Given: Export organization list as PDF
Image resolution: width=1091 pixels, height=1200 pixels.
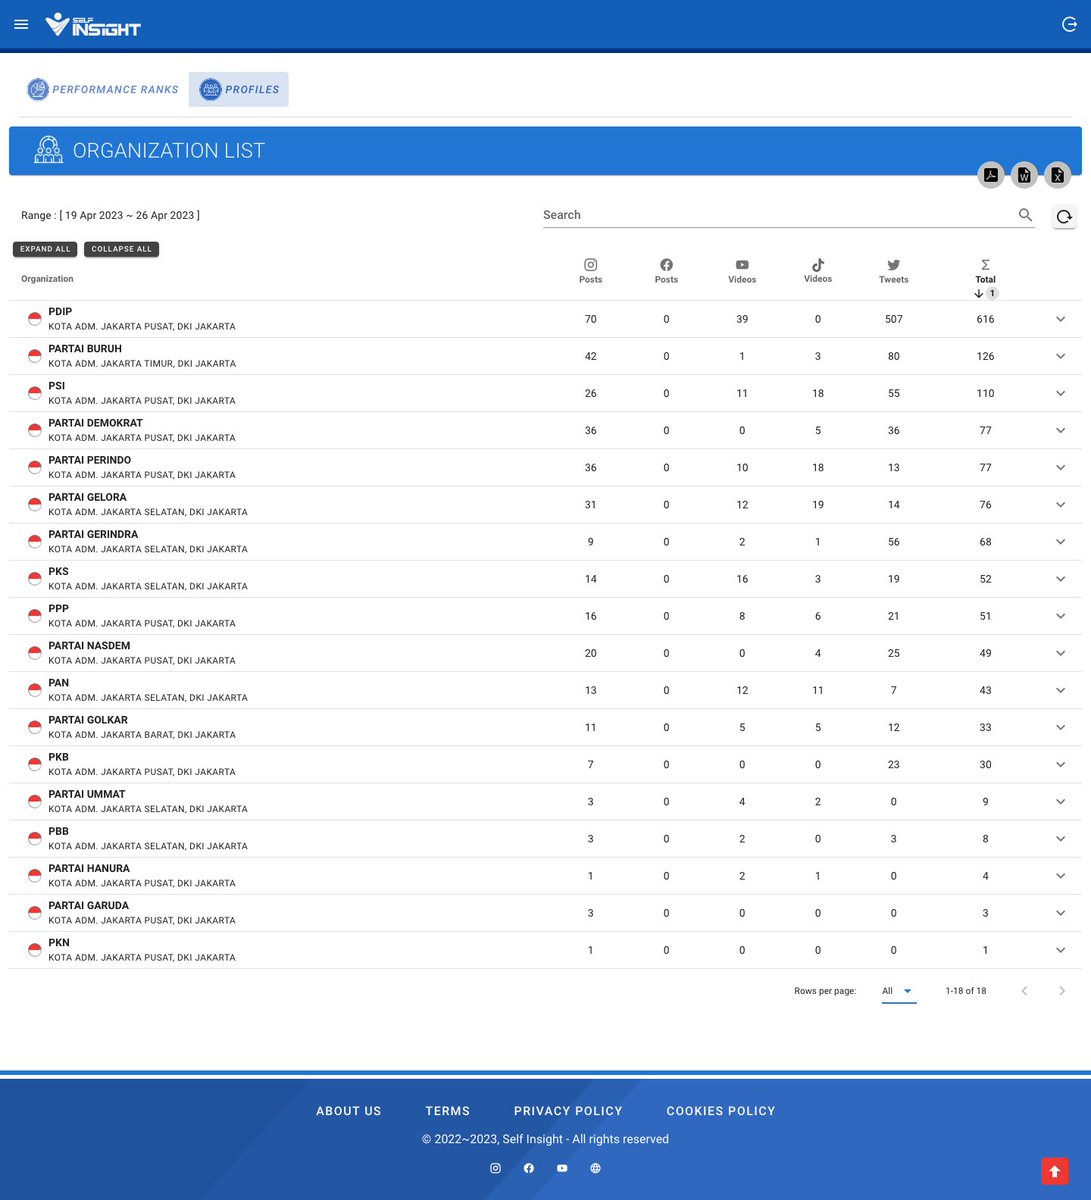Looking at the screenshot, I should tap(990, 175).
